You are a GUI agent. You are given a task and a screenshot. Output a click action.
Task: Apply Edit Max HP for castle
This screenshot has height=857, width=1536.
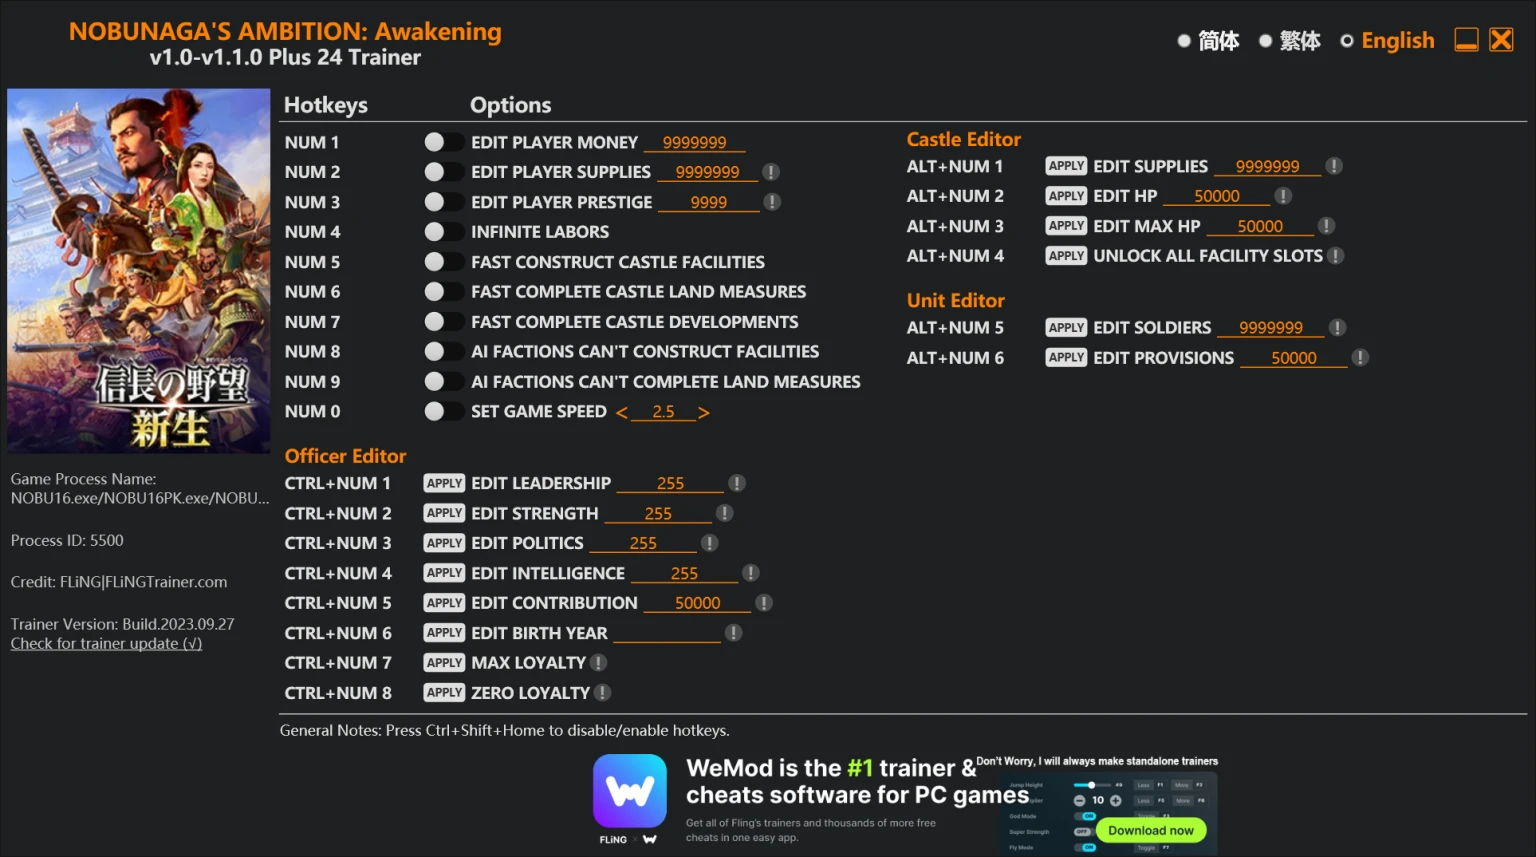[1066, 226]
